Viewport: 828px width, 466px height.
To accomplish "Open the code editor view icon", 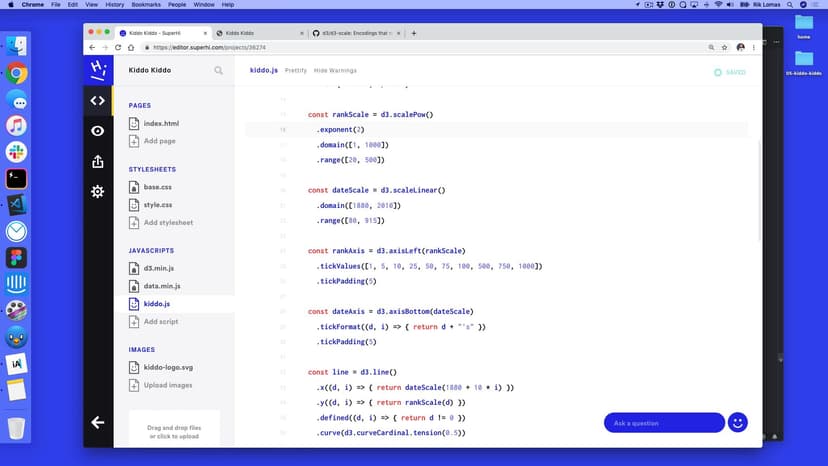I will [x=97, y=100].
